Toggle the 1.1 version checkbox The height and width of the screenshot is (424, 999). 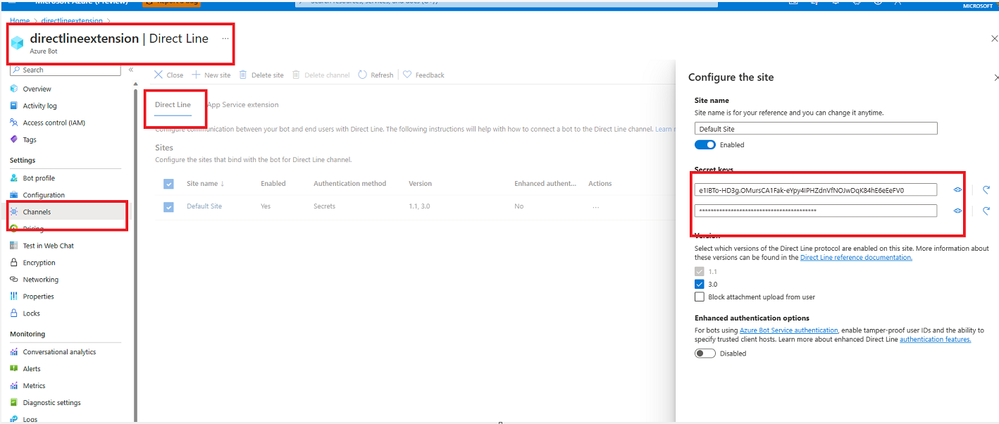tap(700, 272)
